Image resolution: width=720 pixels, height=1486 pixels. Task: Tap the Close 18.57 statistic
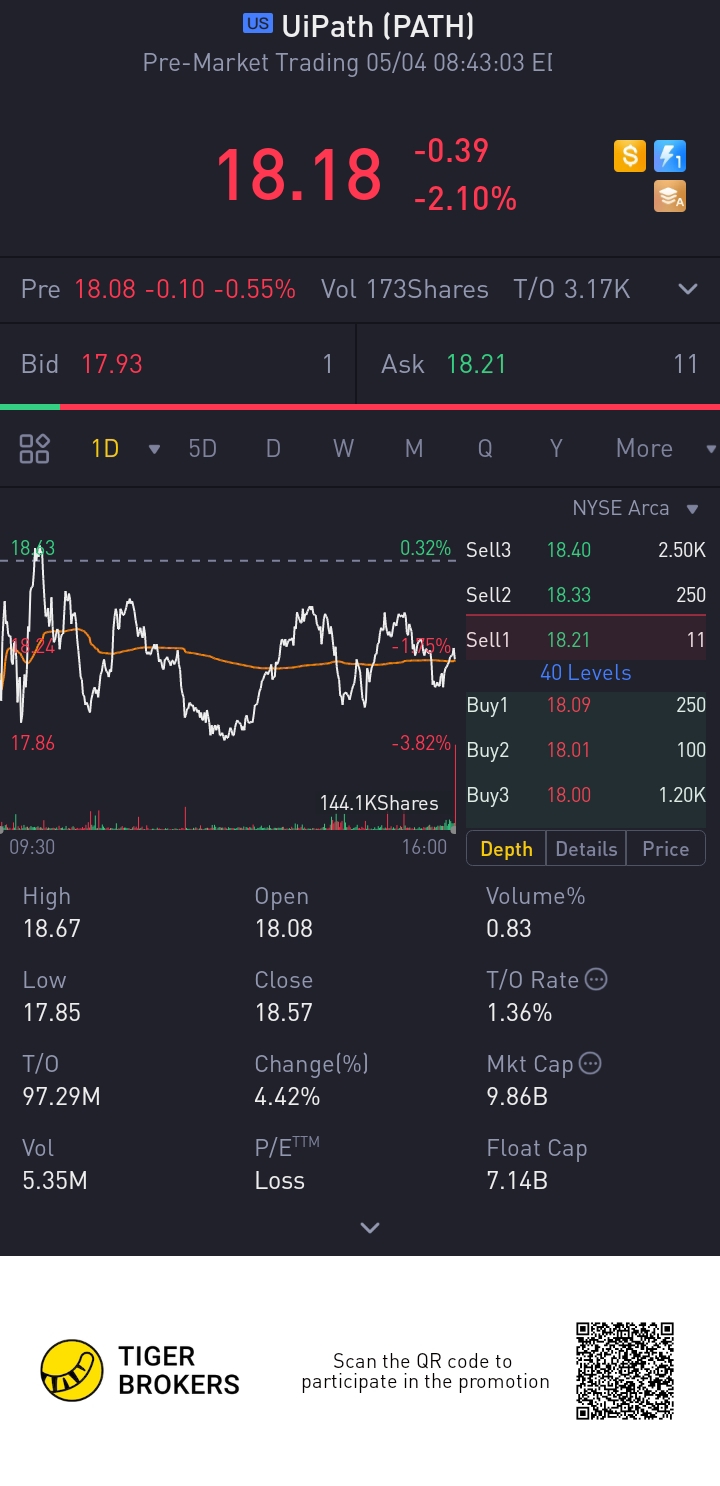click(x=284, y=996)
